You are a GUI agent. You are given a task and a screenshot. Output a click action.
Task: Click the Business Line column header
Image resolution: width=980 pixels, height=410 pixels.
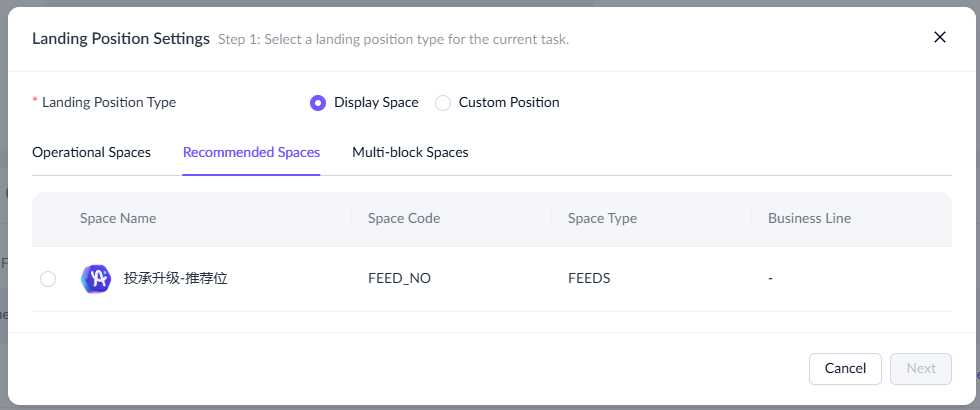tap(809, 218)
